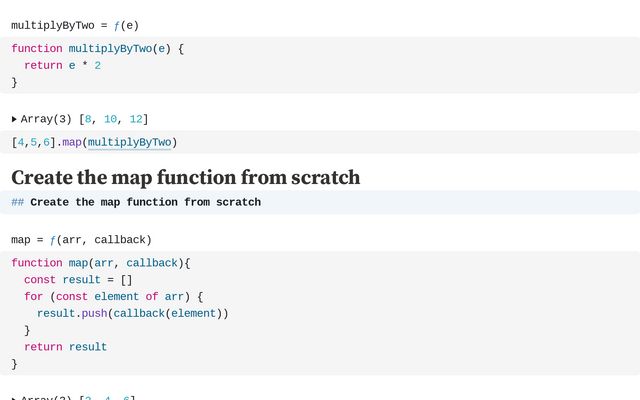Focus the markdown cell starting with ##
This screenshot has height=400, width=640.
(145, 202)
